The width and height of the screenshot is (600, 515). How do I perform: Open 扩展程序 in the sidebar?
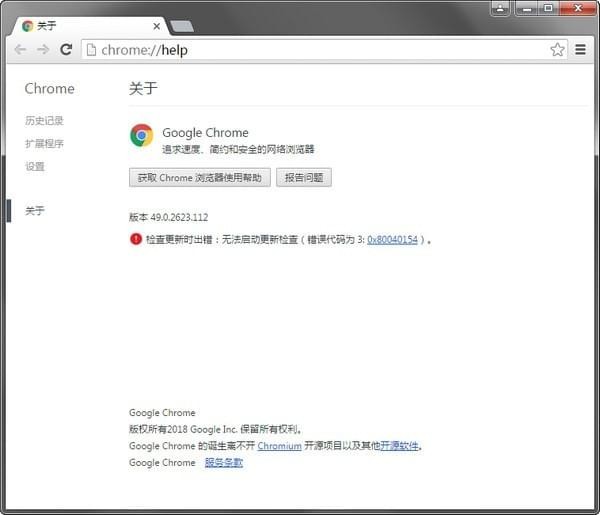click(44, 143)
